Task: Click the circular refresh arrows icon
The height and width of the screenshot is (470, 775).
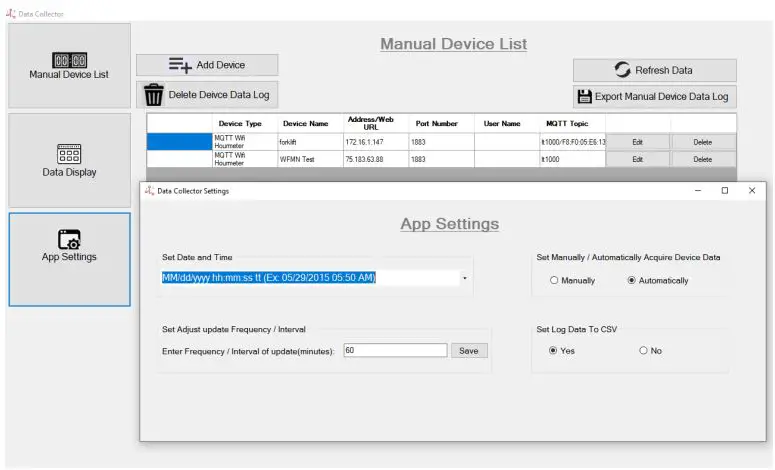Action: pos(622,70)
